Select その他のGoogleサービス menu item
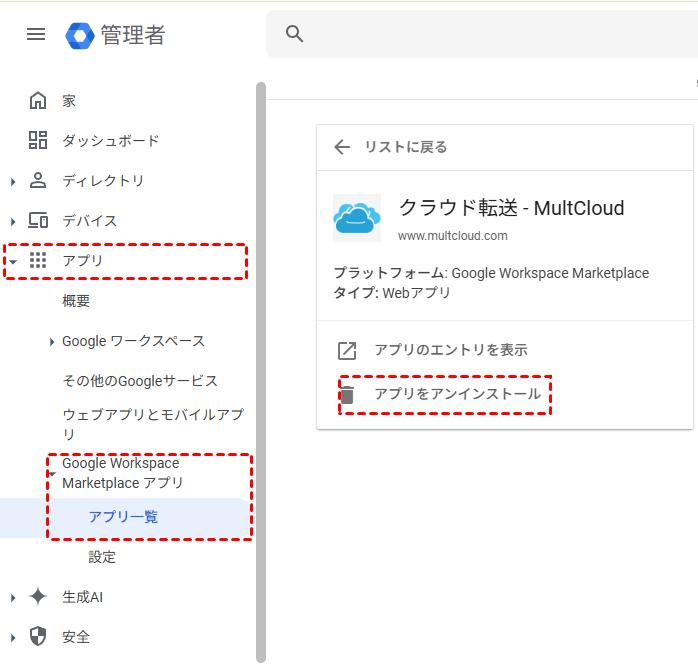Screen dimensions: 698x664 [140, 381]
